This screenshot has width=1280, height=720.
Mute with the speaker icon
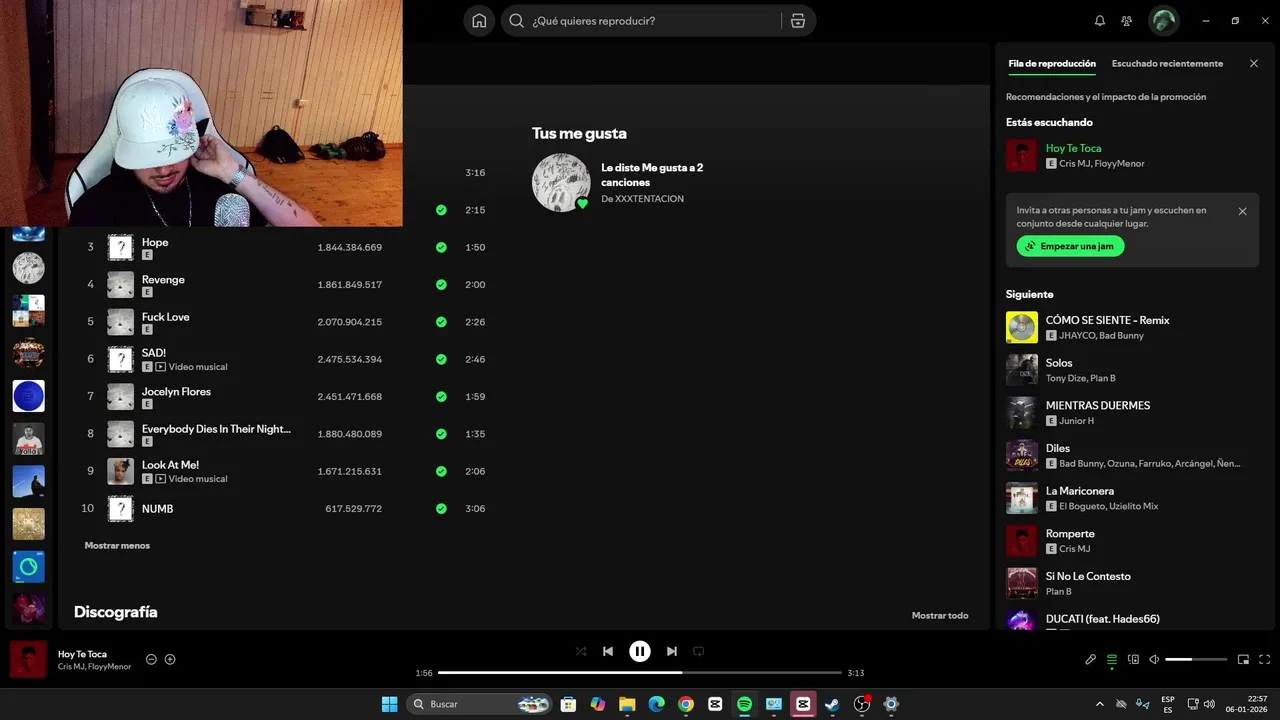(x=1154, y=660)
